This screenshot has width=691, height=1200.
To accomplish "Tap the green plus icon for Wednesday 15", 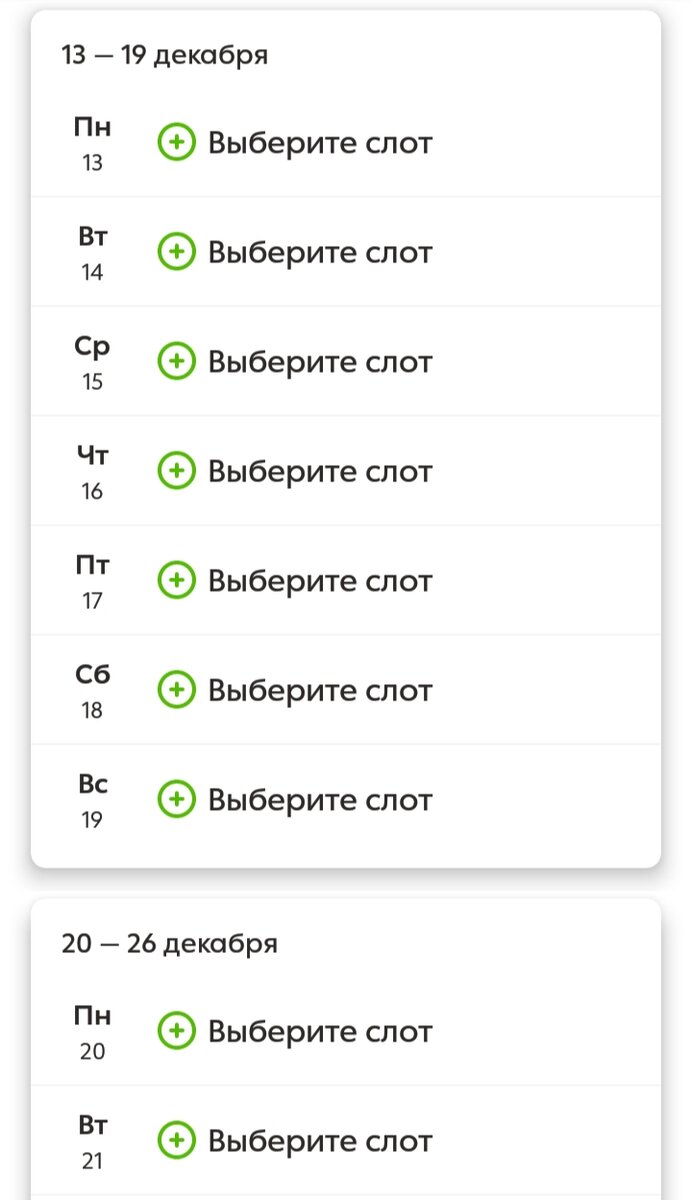I will tap(178, 362).
